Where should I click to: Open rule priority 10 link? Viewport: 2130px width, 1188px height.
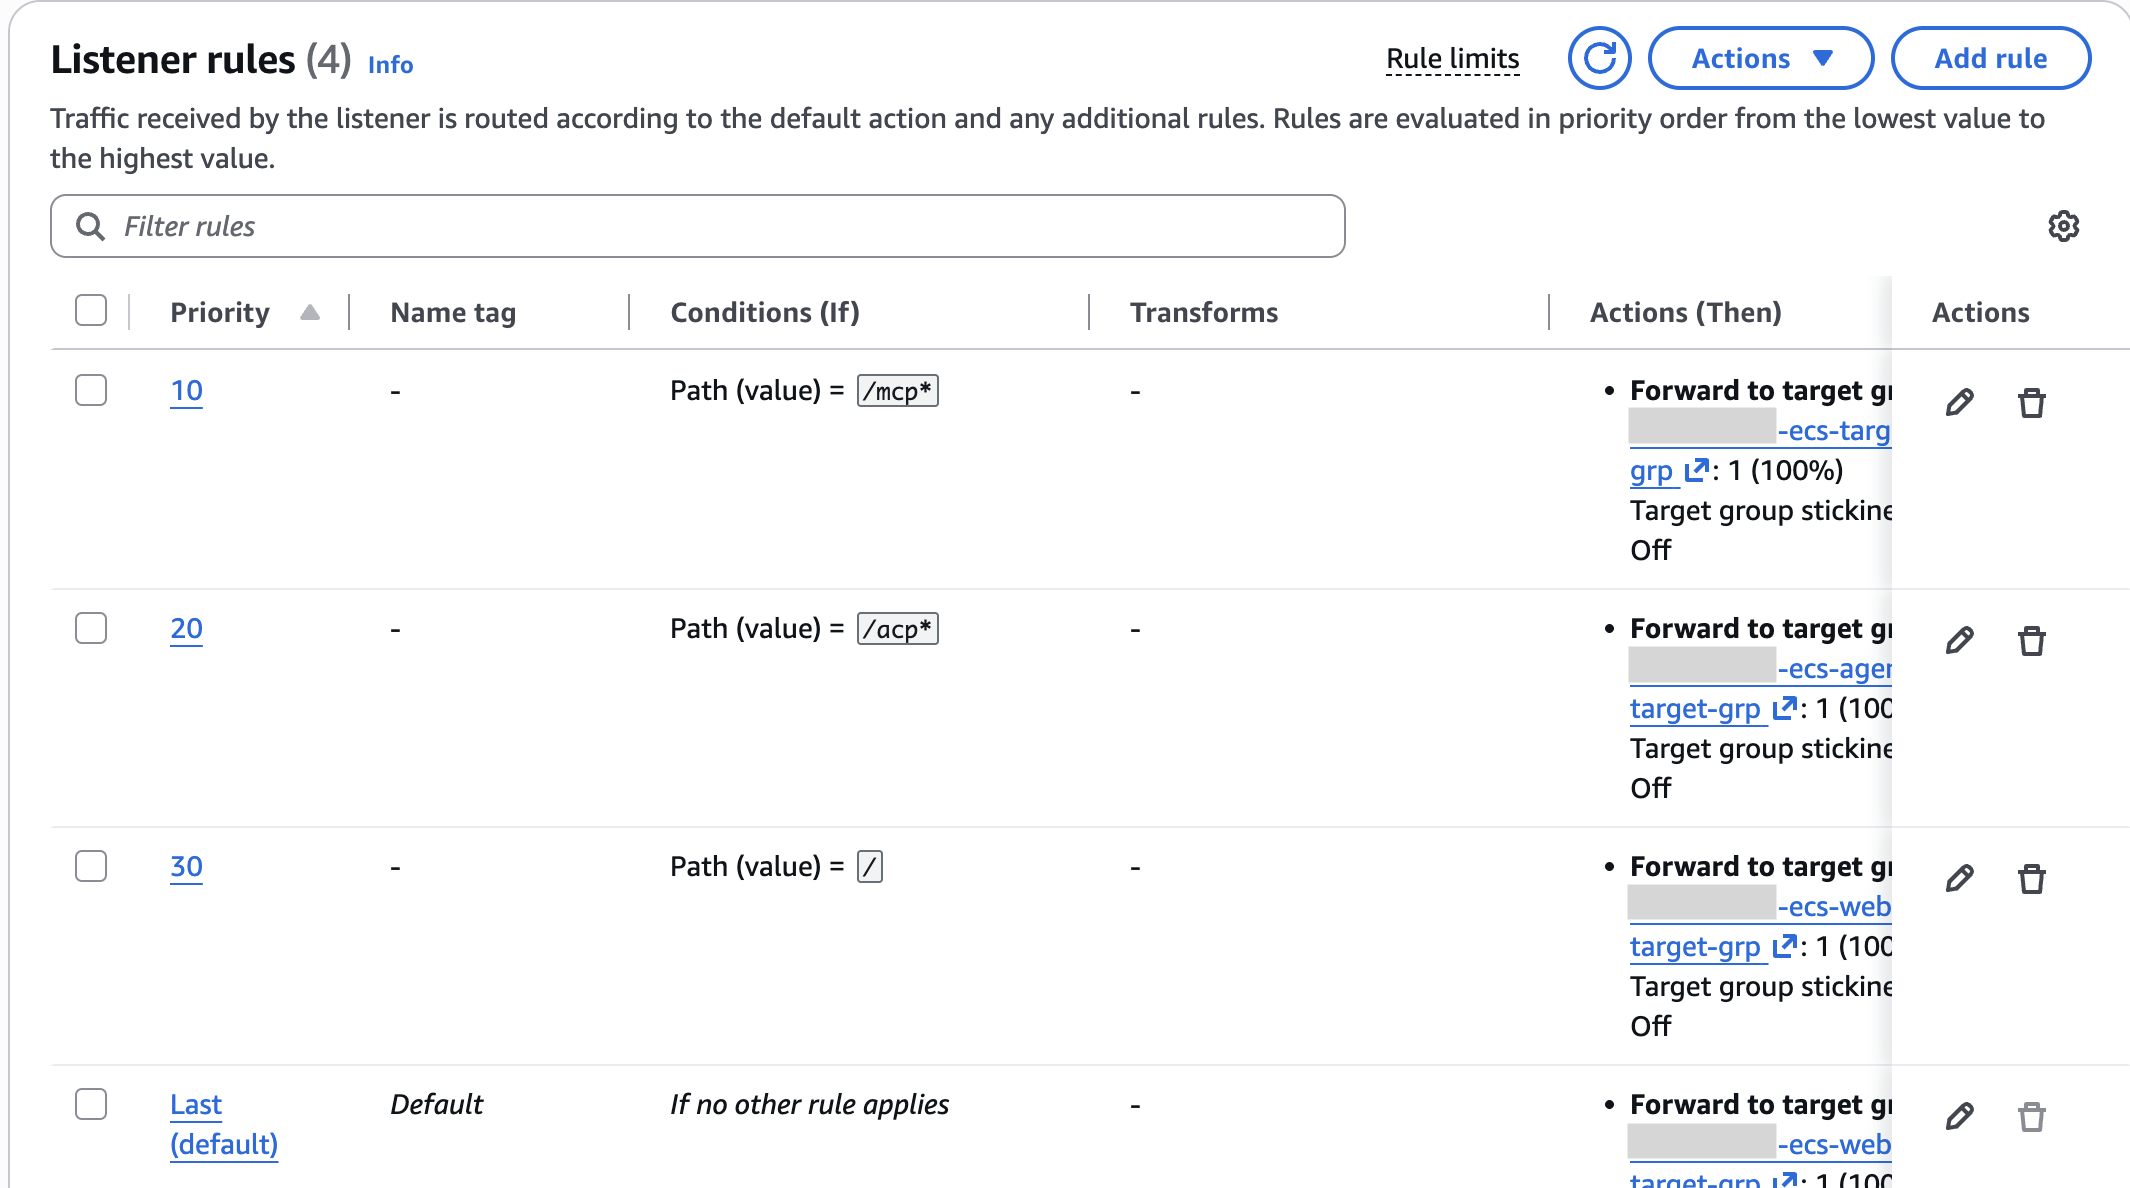(x=186, y=390)
